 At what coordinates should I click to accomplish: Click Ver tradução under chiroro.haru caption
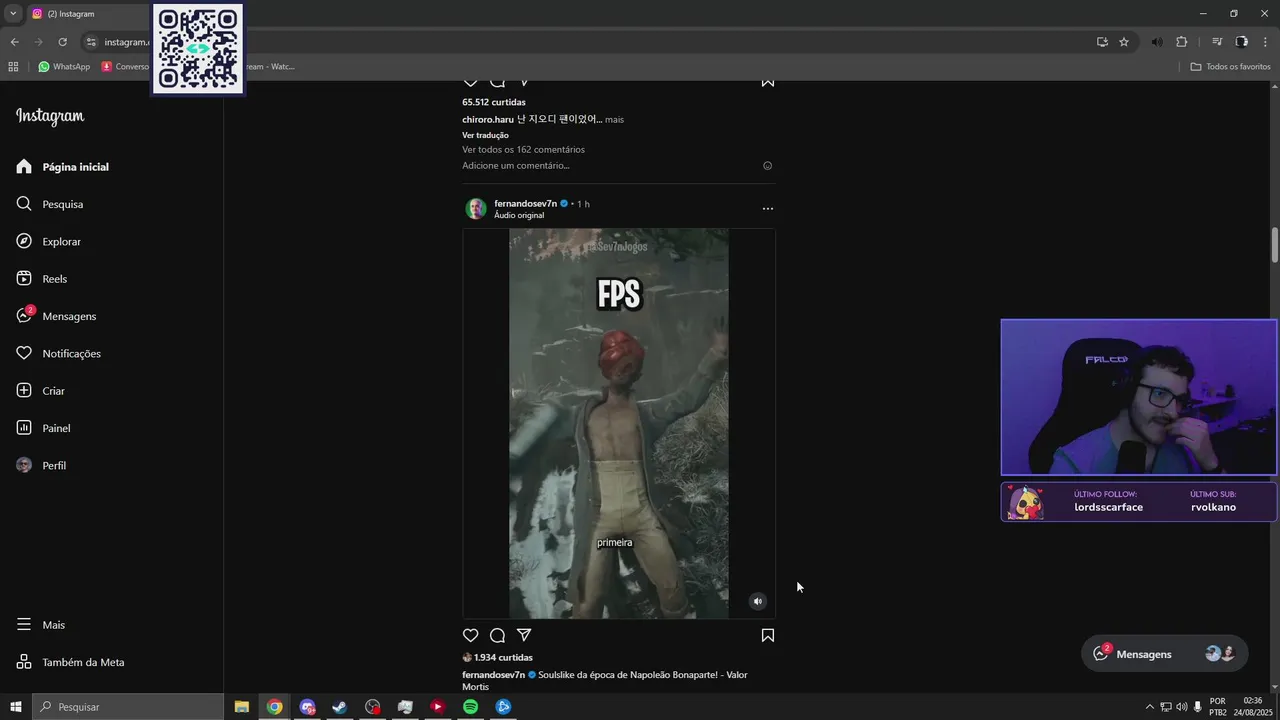click(x=485, y=135)
